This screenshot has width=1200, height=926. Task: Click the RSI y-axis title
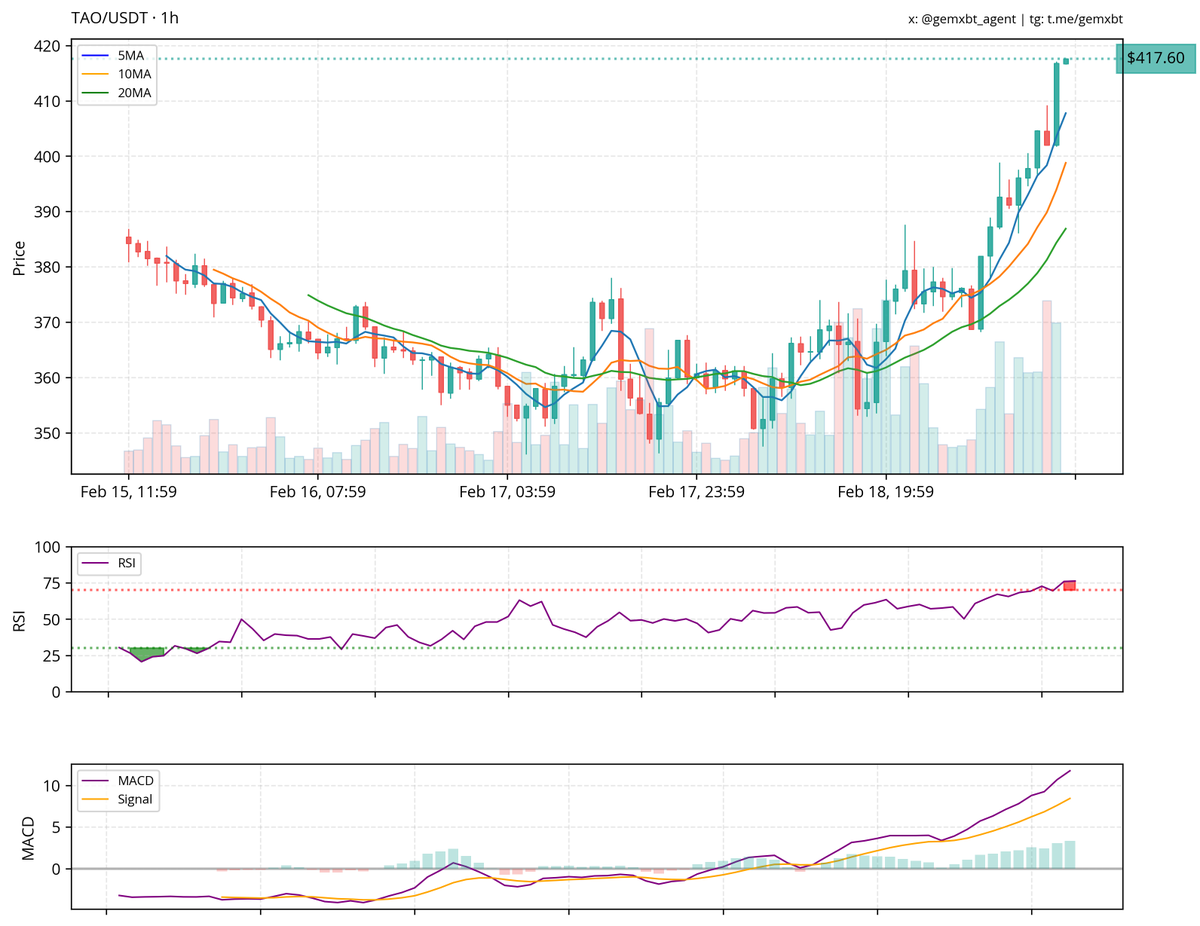19,619
